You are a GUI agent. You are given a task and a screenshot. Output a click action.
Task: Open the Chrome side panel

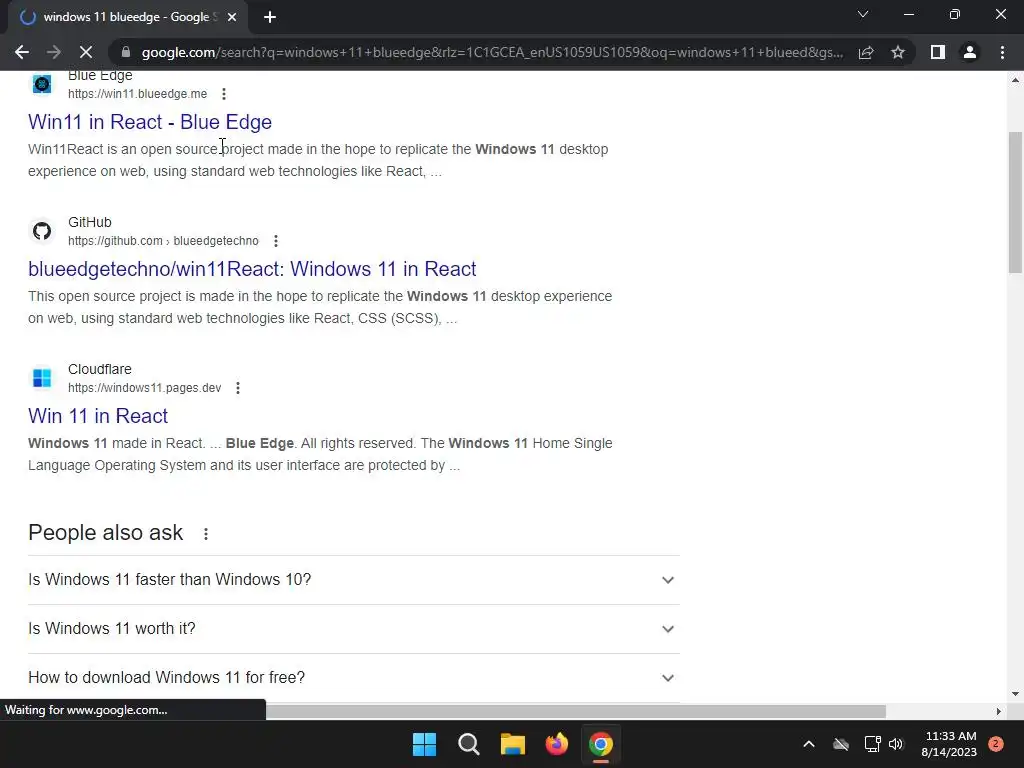click(938, 52)
